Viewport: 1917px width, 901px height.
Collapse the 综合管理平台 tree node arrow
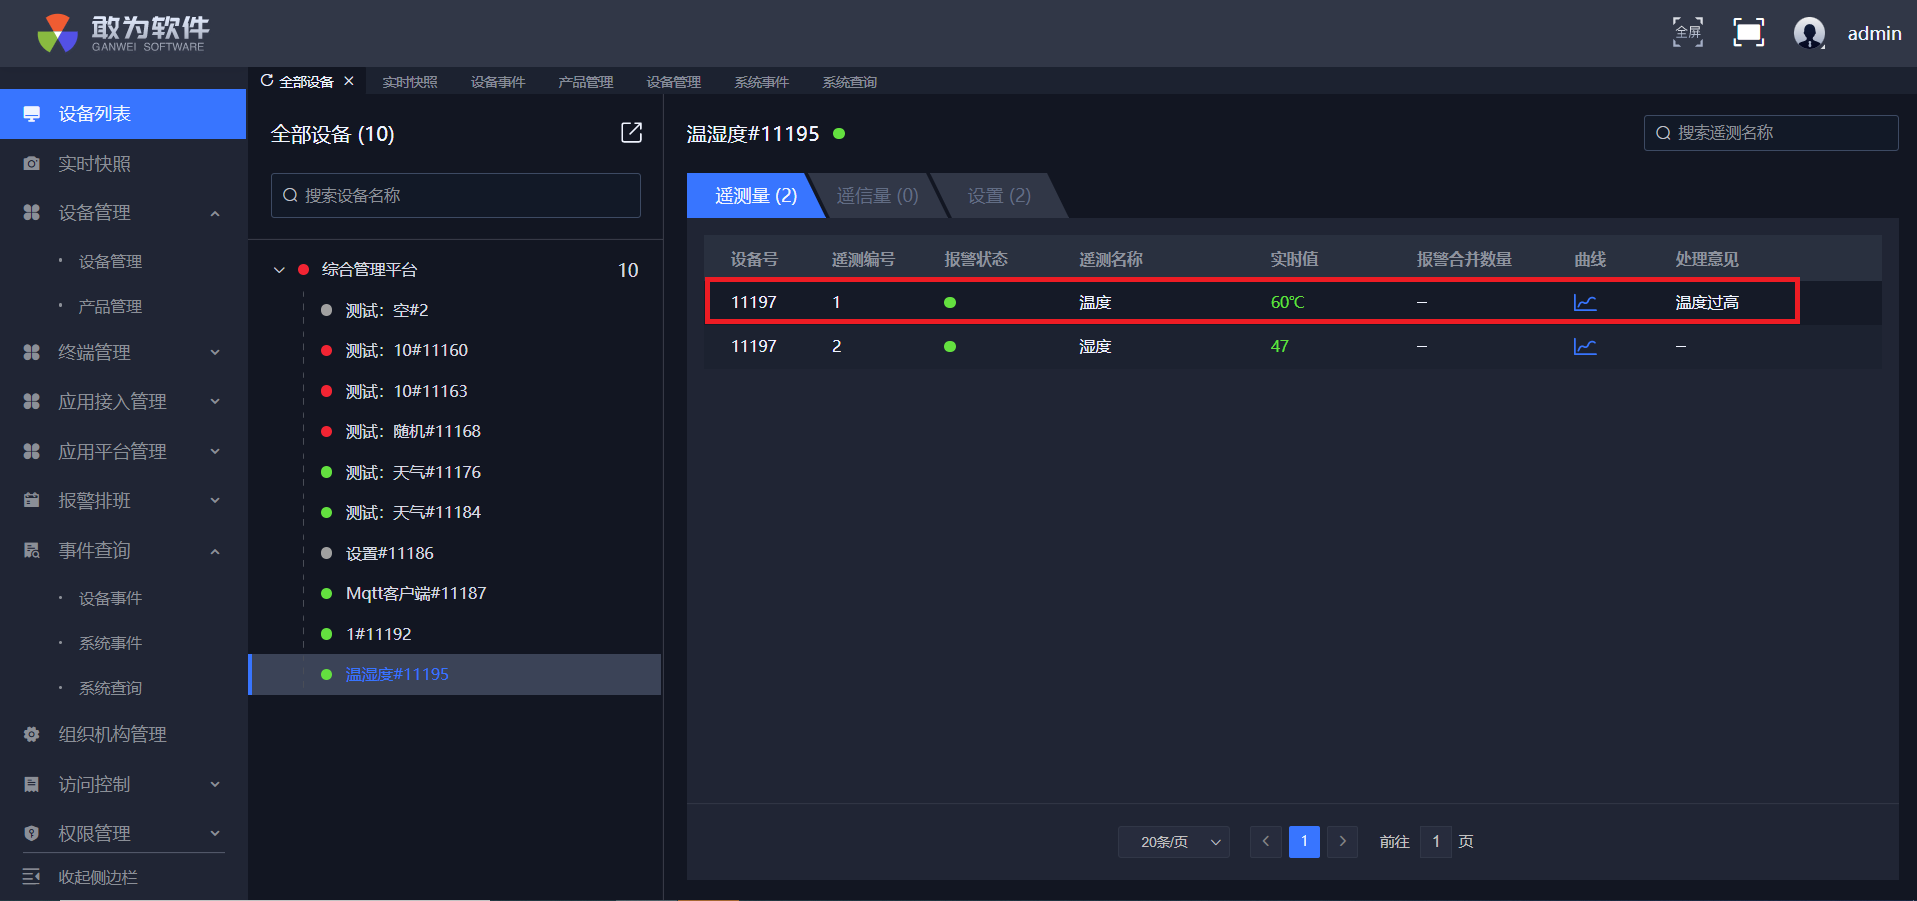pos(279,270)
